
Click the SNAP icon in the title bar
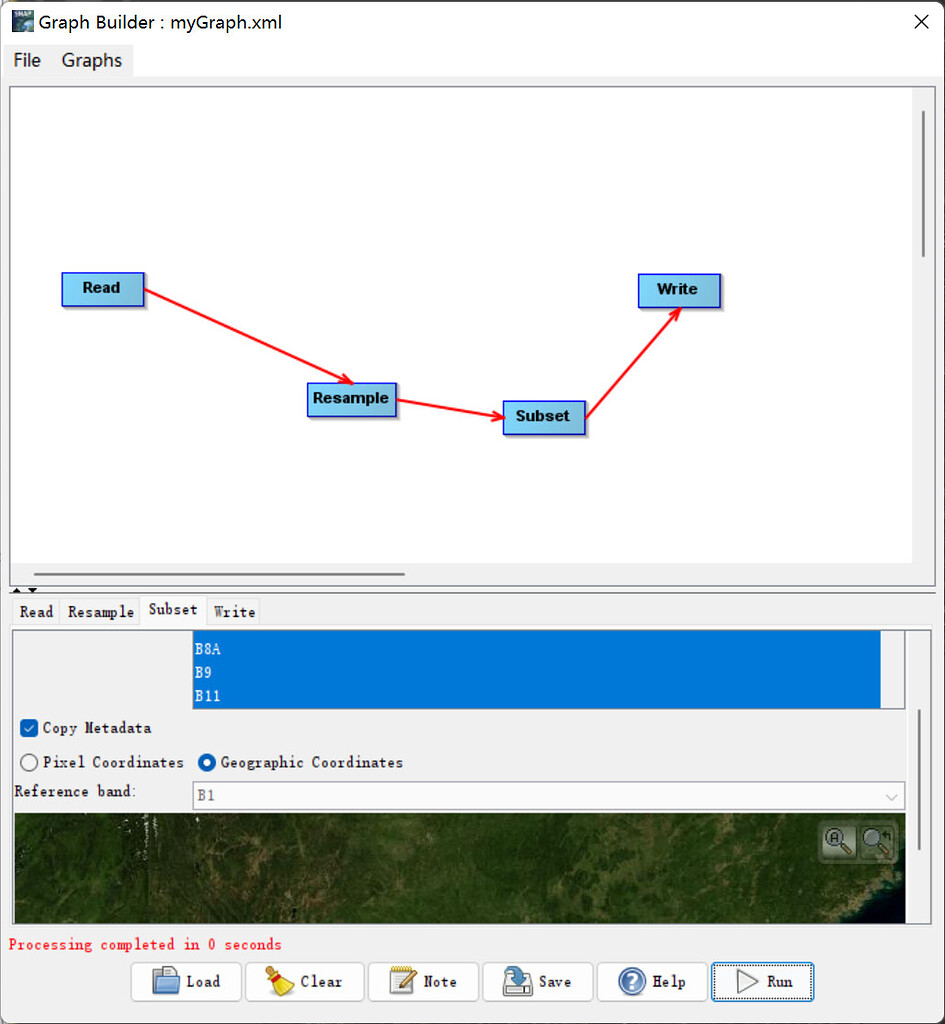point(22,20)
